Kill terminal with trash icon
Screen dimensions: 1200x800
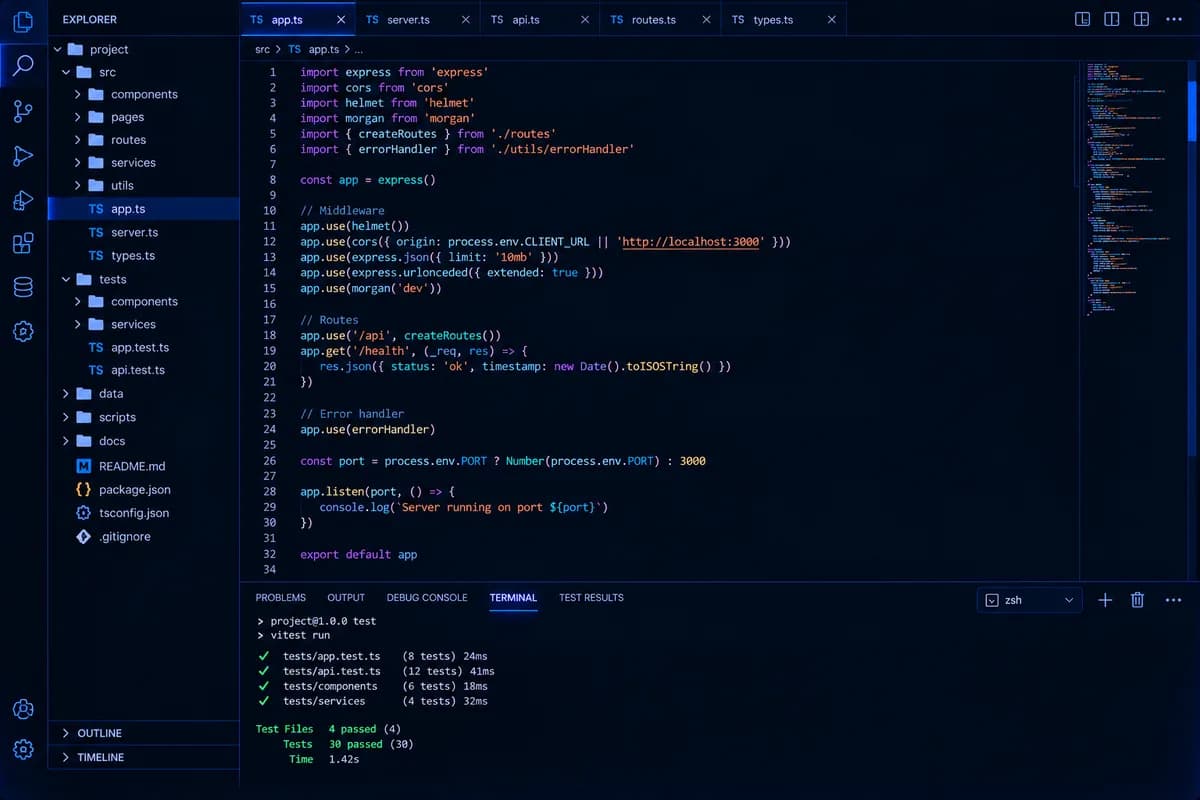coord(1137,600)
